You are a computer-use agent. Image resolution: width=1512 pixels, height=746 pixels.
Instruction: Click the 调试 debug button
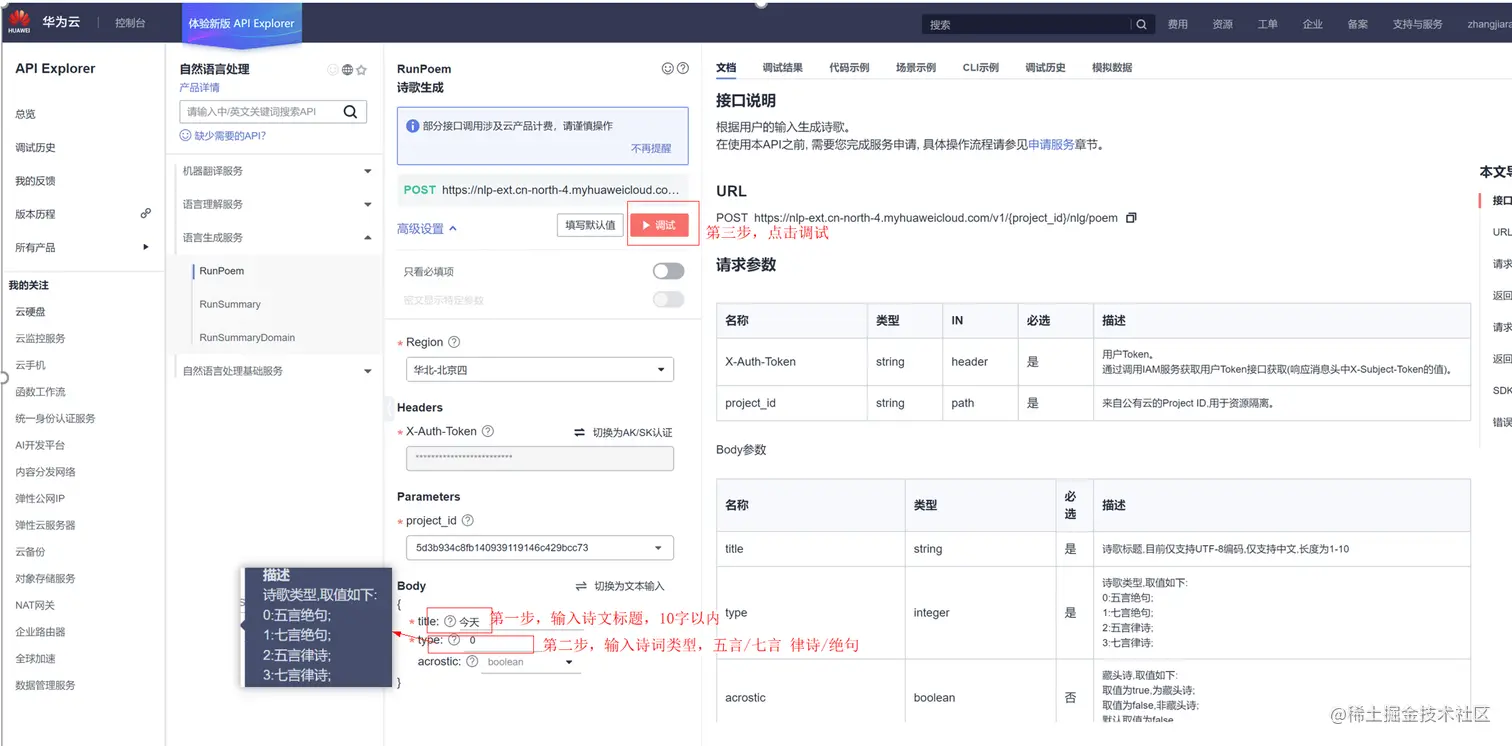pyautogui.click(x=659, y=226)
